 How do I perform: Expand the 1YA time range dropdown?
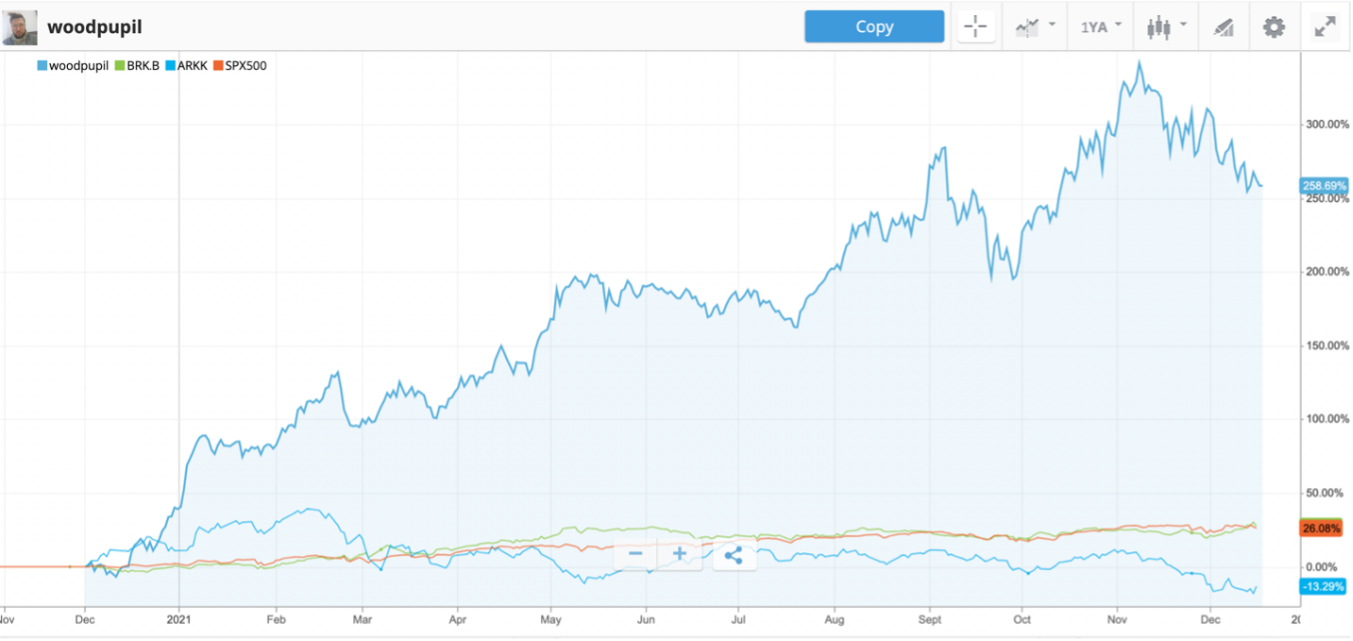pyautogui.click(x=1100, y=27)
